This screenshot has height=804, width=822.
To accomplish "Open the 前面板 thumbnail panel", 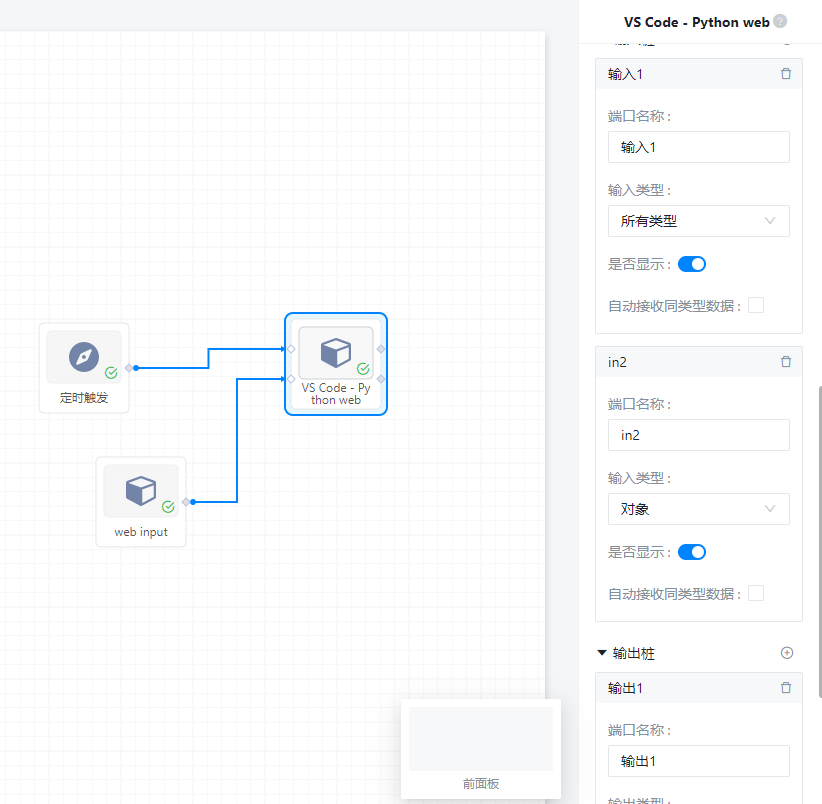I will (x=481, y=748).
